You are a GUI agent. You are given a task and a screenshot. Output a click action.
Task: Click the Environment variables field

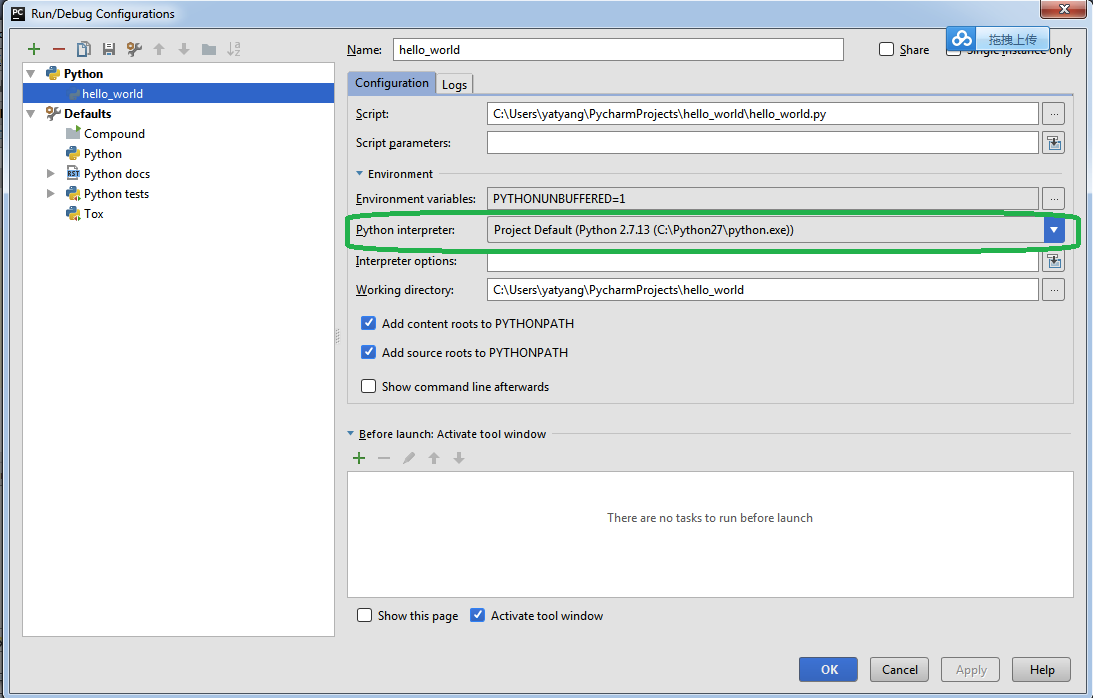(x=763, y=199)
